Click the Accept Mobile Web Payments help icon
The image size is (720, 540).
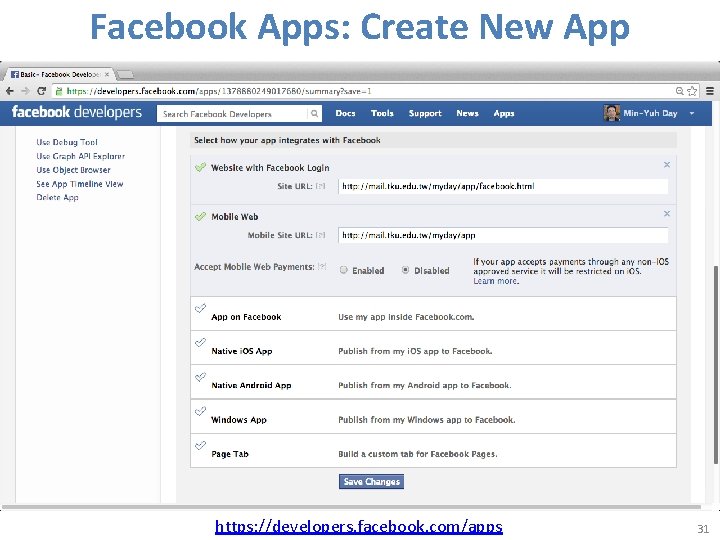(322, 266)
